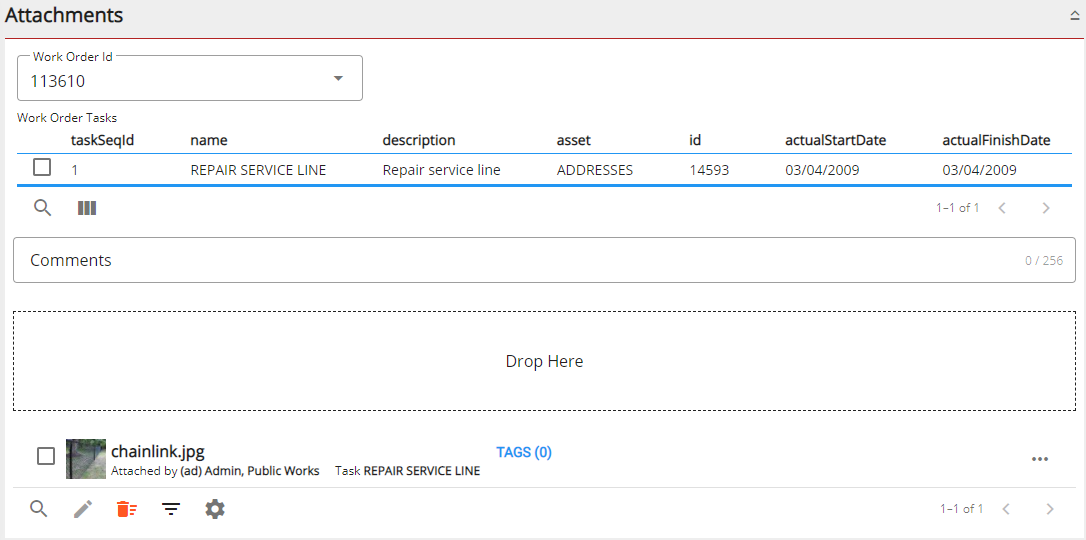This screenshot has width=1086, height=540.
Task: Sort by the taskSeqId column header
Action: point(102,140)
